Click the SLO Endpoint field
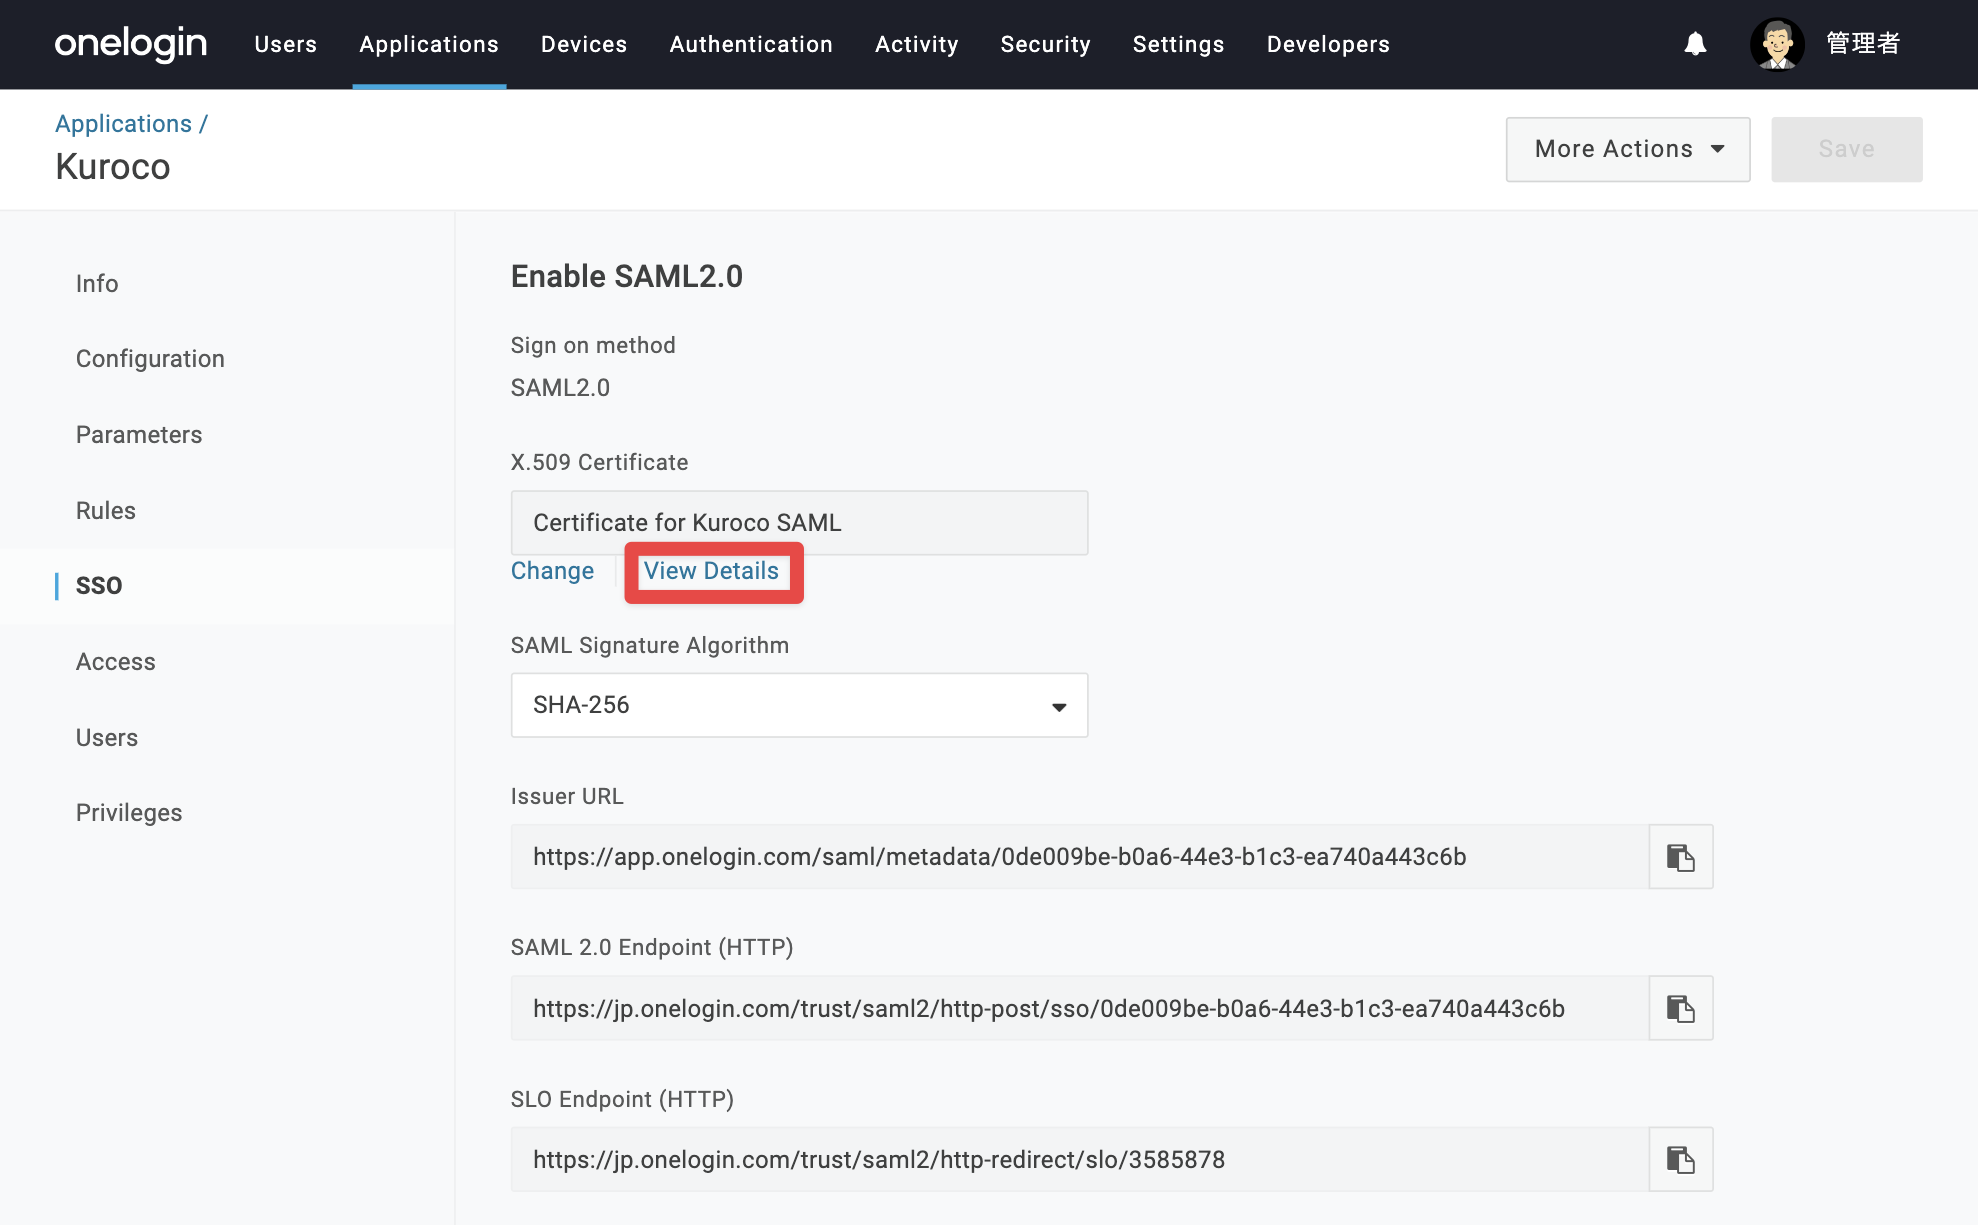The width and height of the screenshot is (1978, 1225). 1080,1159
